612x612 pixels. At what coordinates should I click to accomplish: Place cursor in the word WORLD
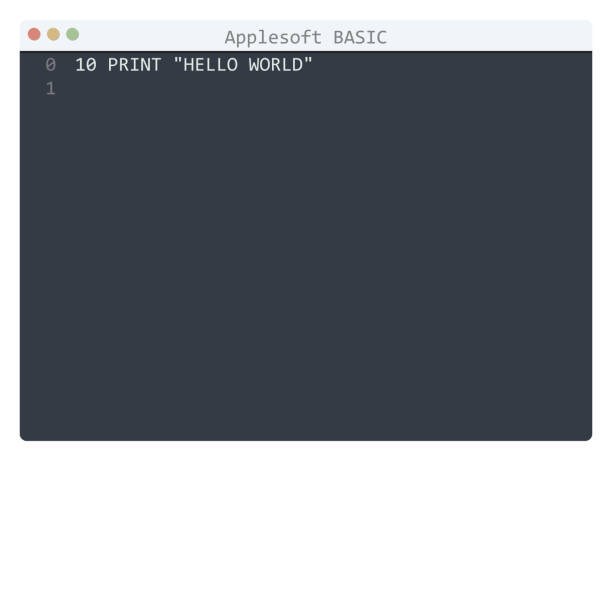pyautogui.click(x=276, y=65)
